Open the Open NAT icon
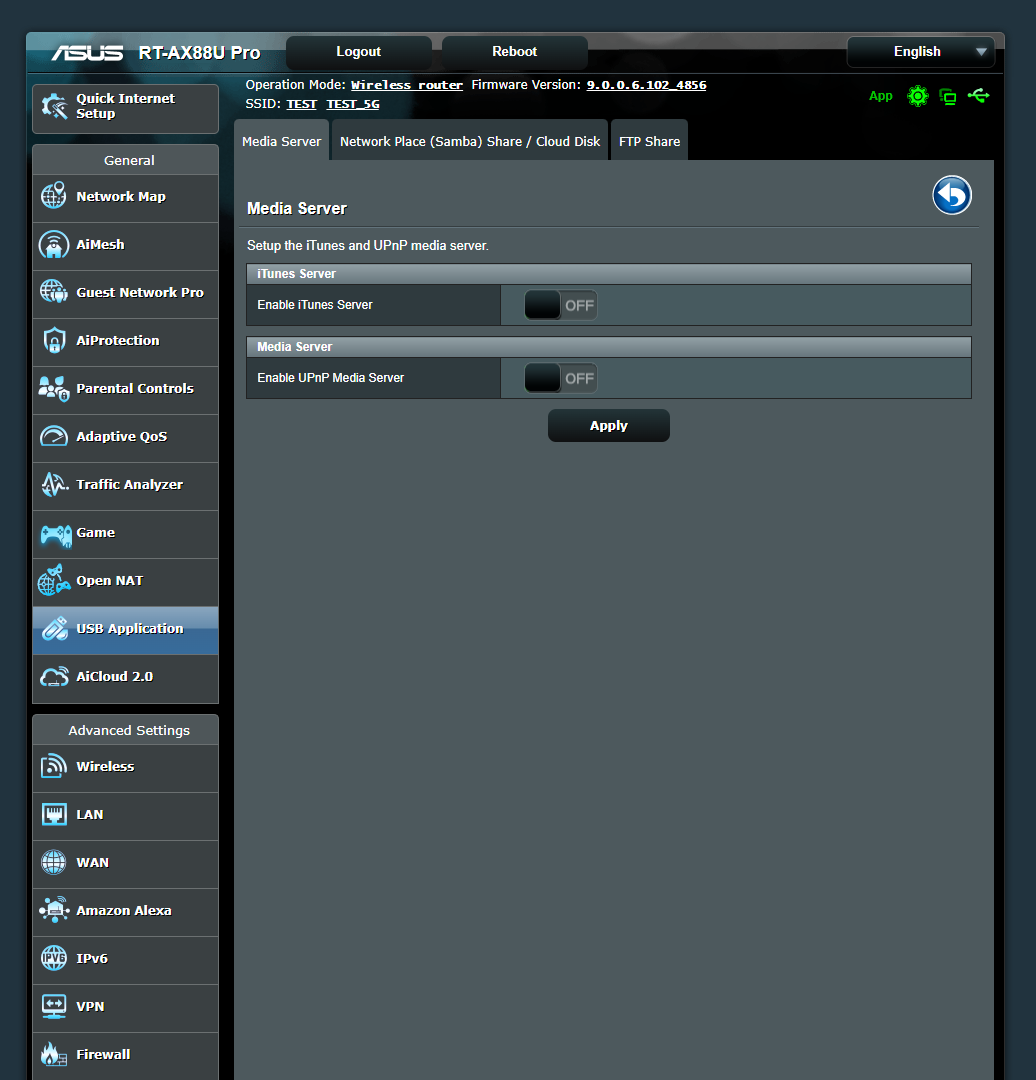Viewport: 1036px width, 1080px height. point(54,581)
